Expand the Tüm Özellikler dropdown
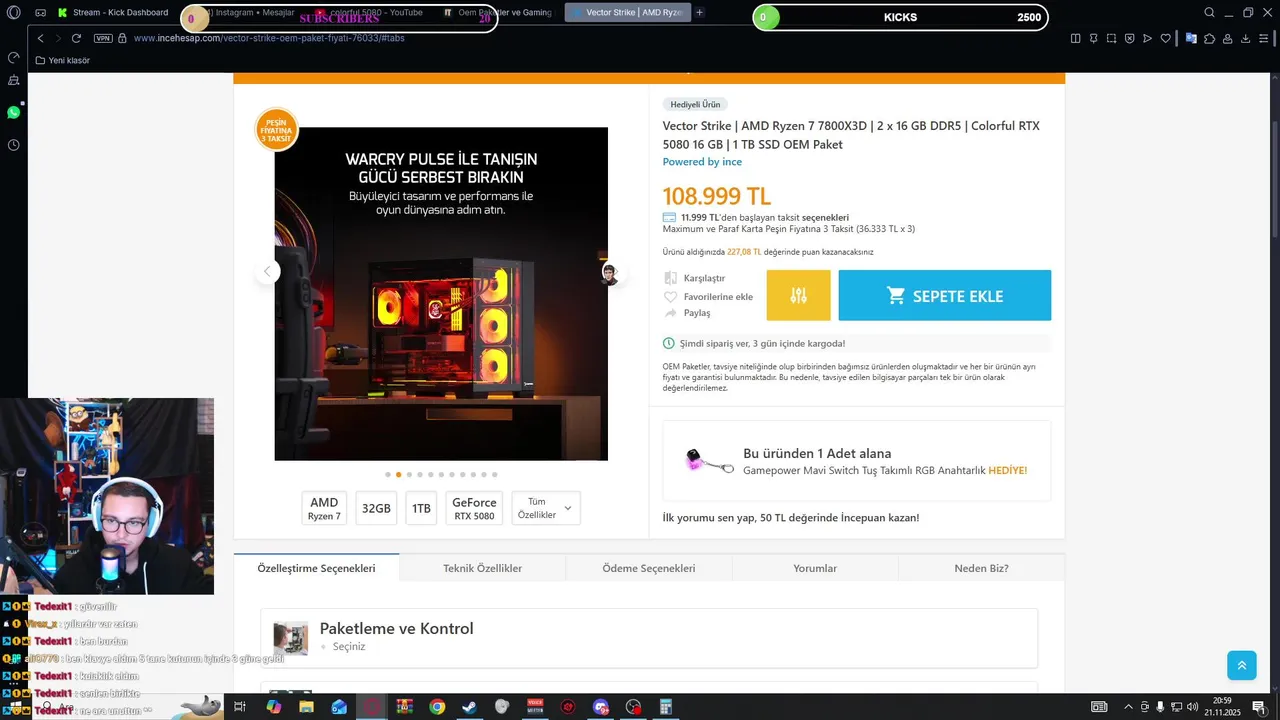Image resolution: width=1280 pixels, height=720 pixels. (546, 508)
